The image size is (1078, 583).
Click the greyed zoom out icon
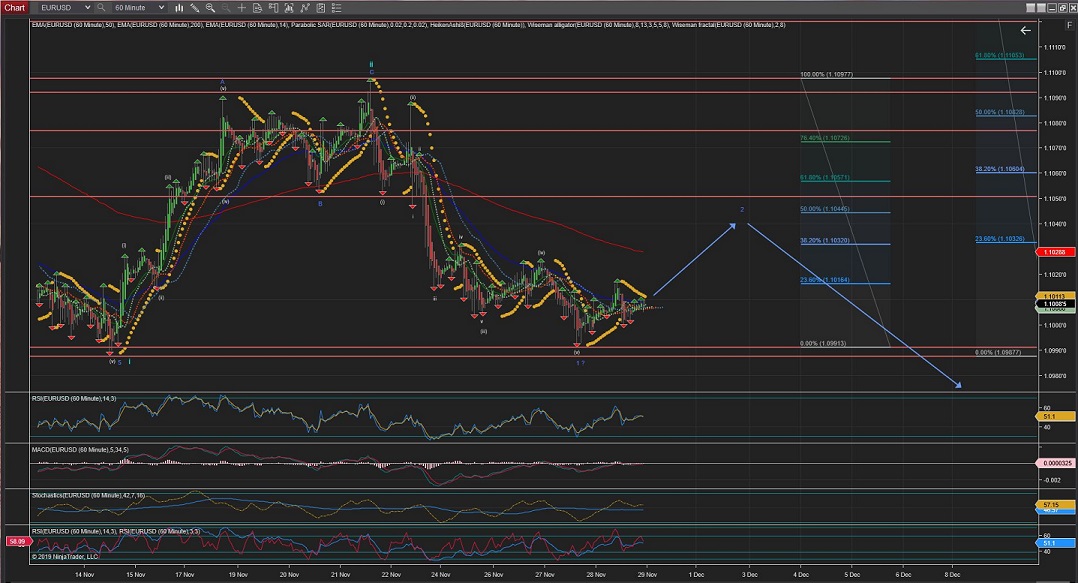coord(226,8)
